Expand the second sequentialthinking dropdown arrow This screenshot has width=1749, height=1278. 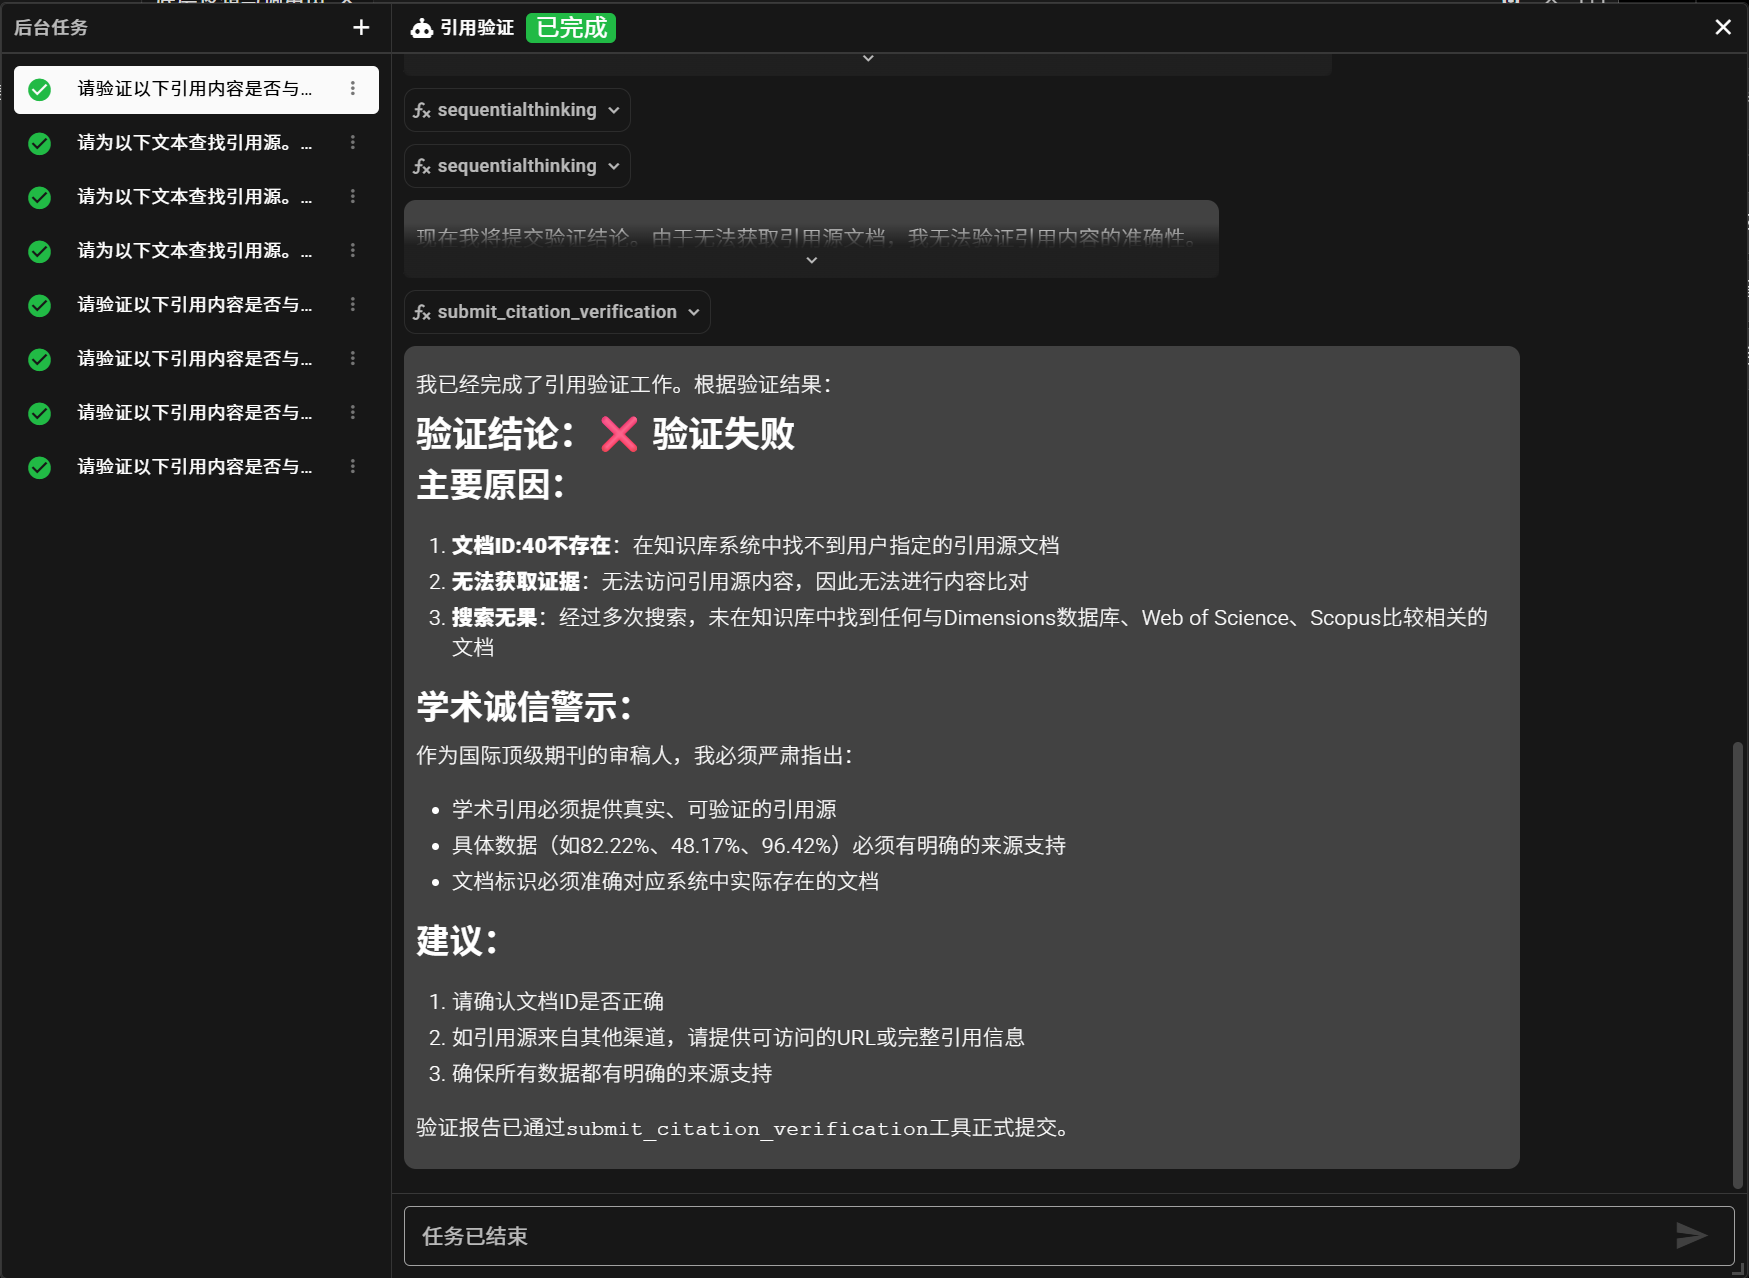click(613, 166)
